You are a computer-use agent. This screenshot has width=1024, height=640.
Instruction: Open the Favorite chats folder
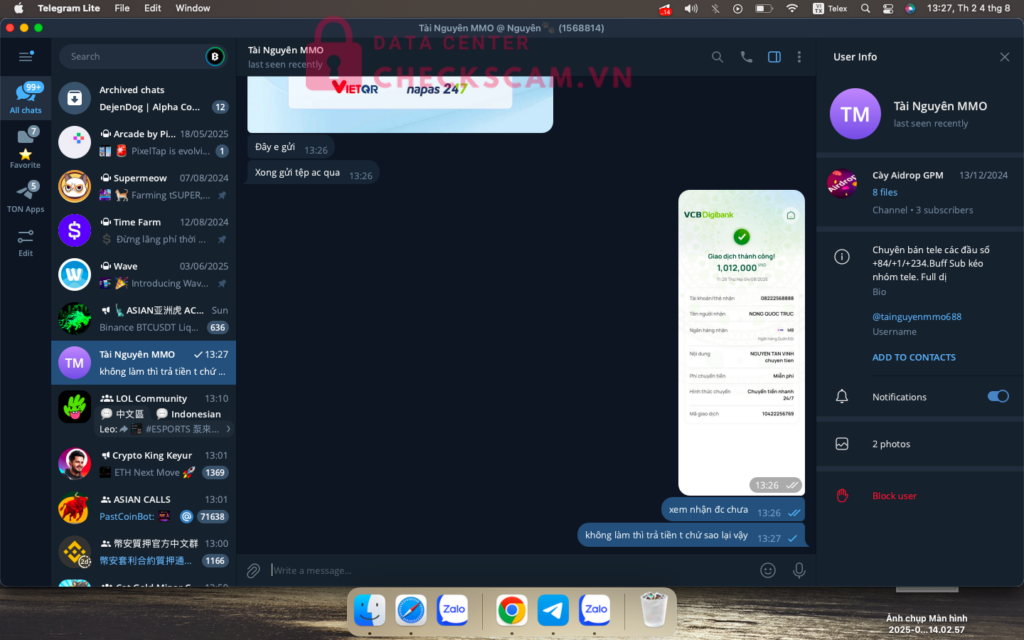coord(25,148)
